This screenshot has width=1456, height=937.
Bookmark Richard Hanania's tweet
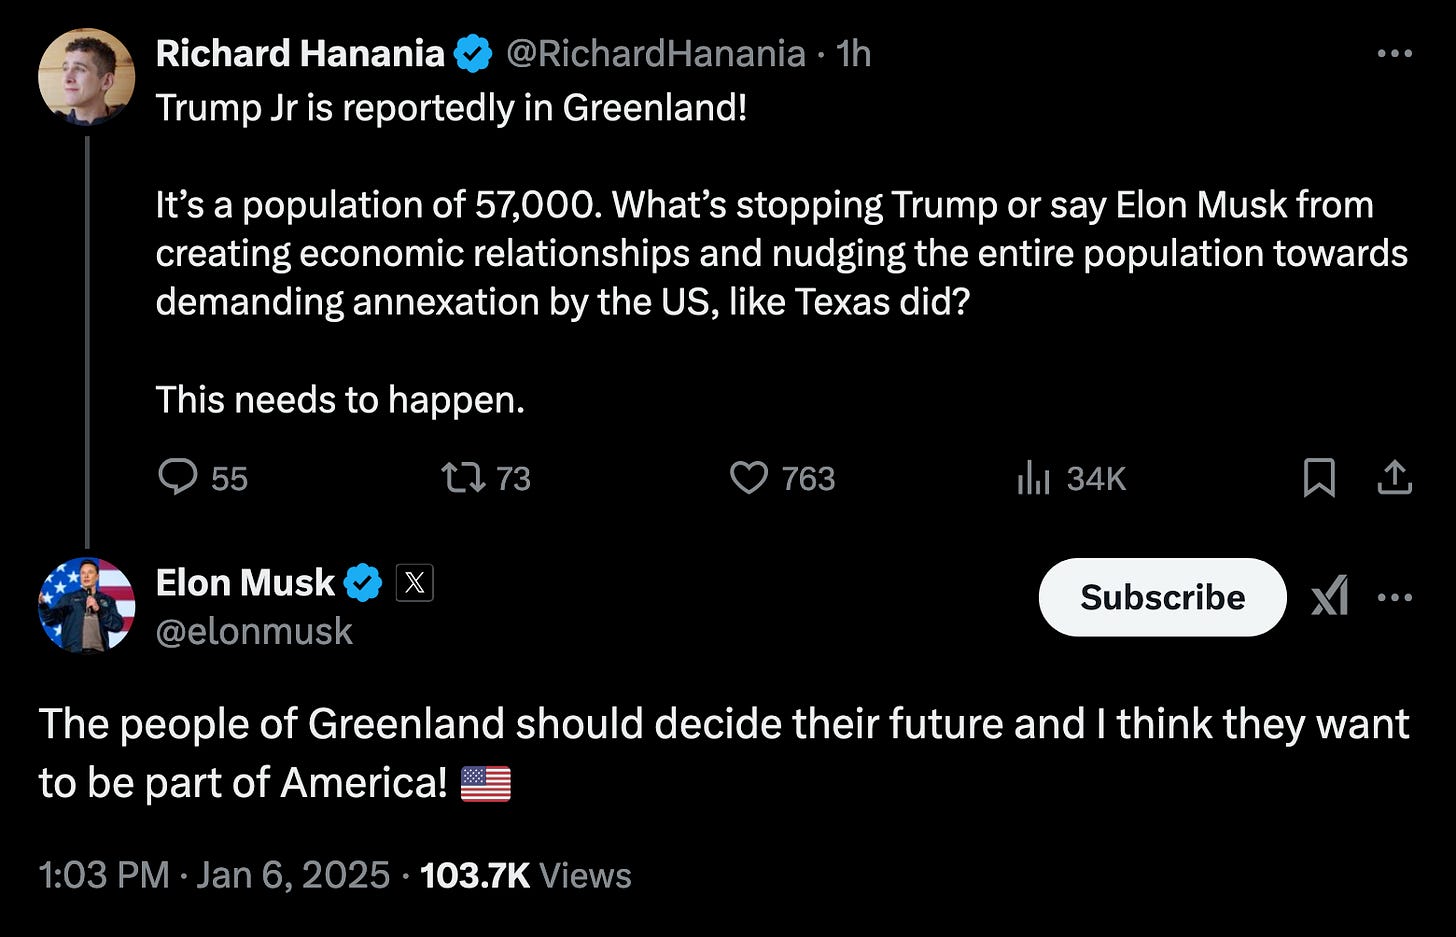(x=1319, y=478)
